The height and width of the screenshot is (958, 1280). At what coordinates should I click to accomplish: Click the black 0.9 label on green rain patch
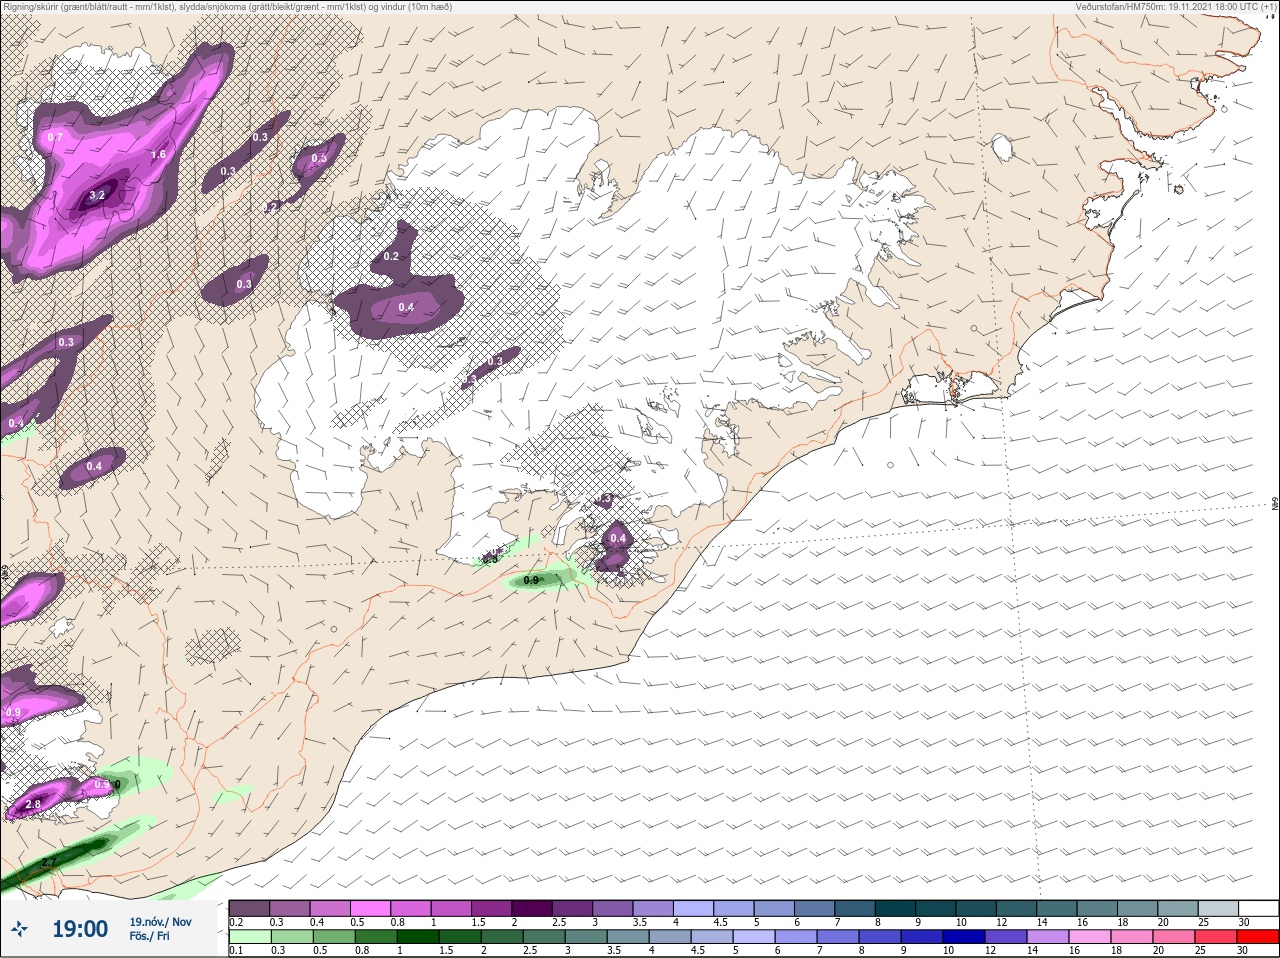coord(532,580)
